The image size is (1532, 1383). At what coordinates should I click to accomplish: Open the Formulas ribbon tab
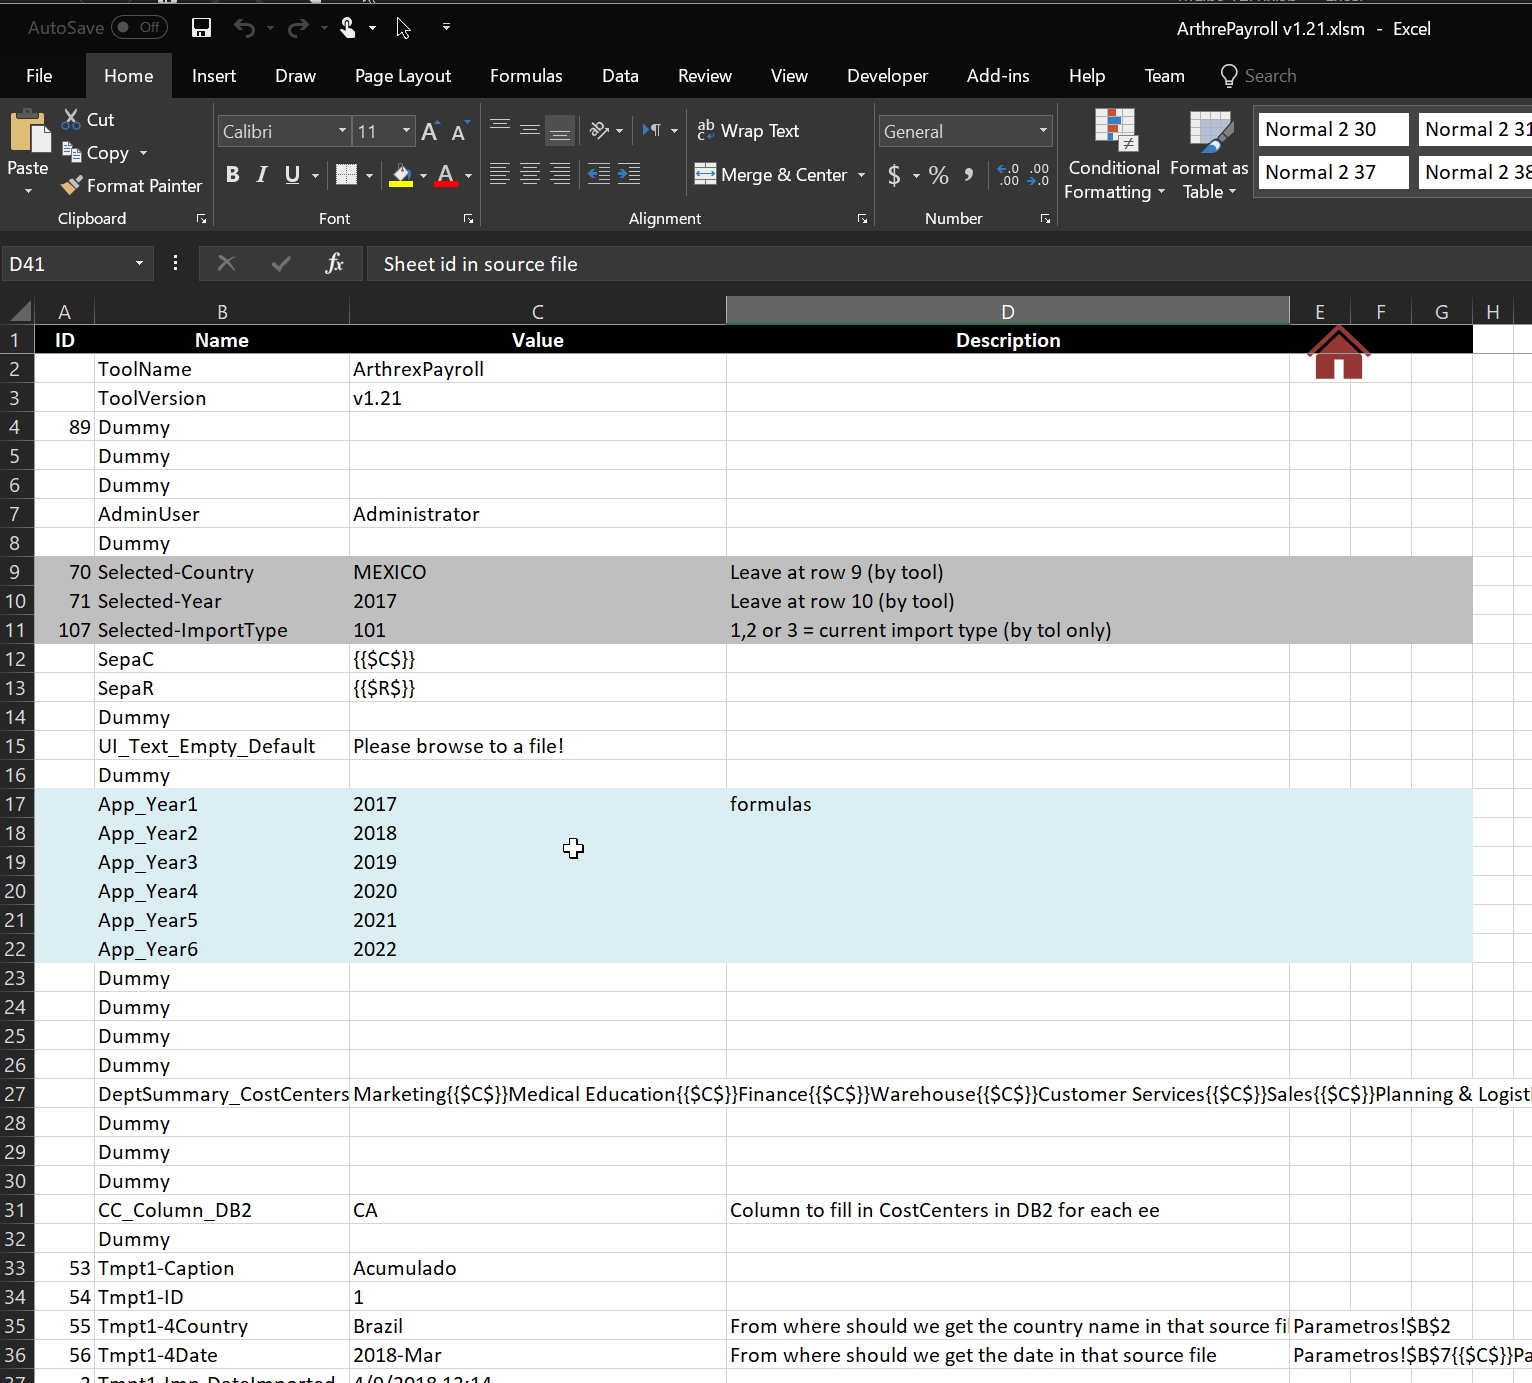[x=526, y=76]
